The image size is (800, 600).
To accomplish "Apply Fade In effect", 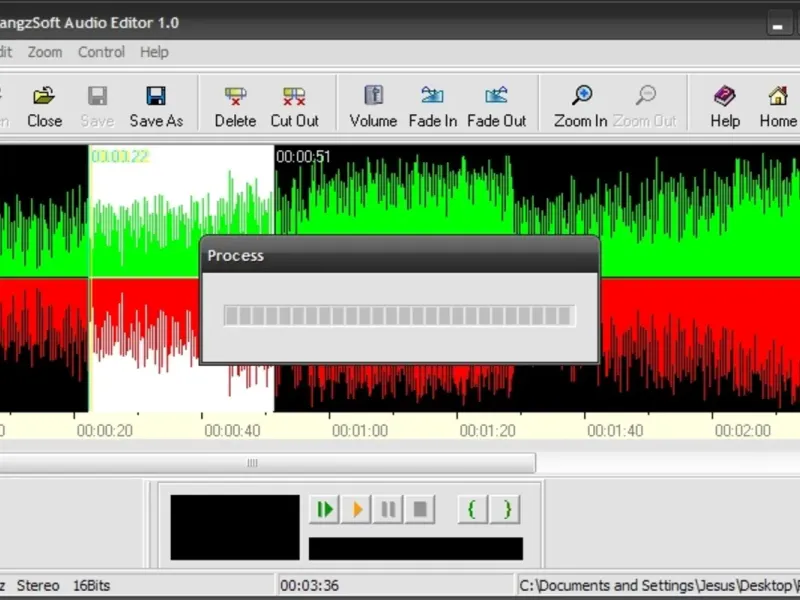I will tap(433, 107).
